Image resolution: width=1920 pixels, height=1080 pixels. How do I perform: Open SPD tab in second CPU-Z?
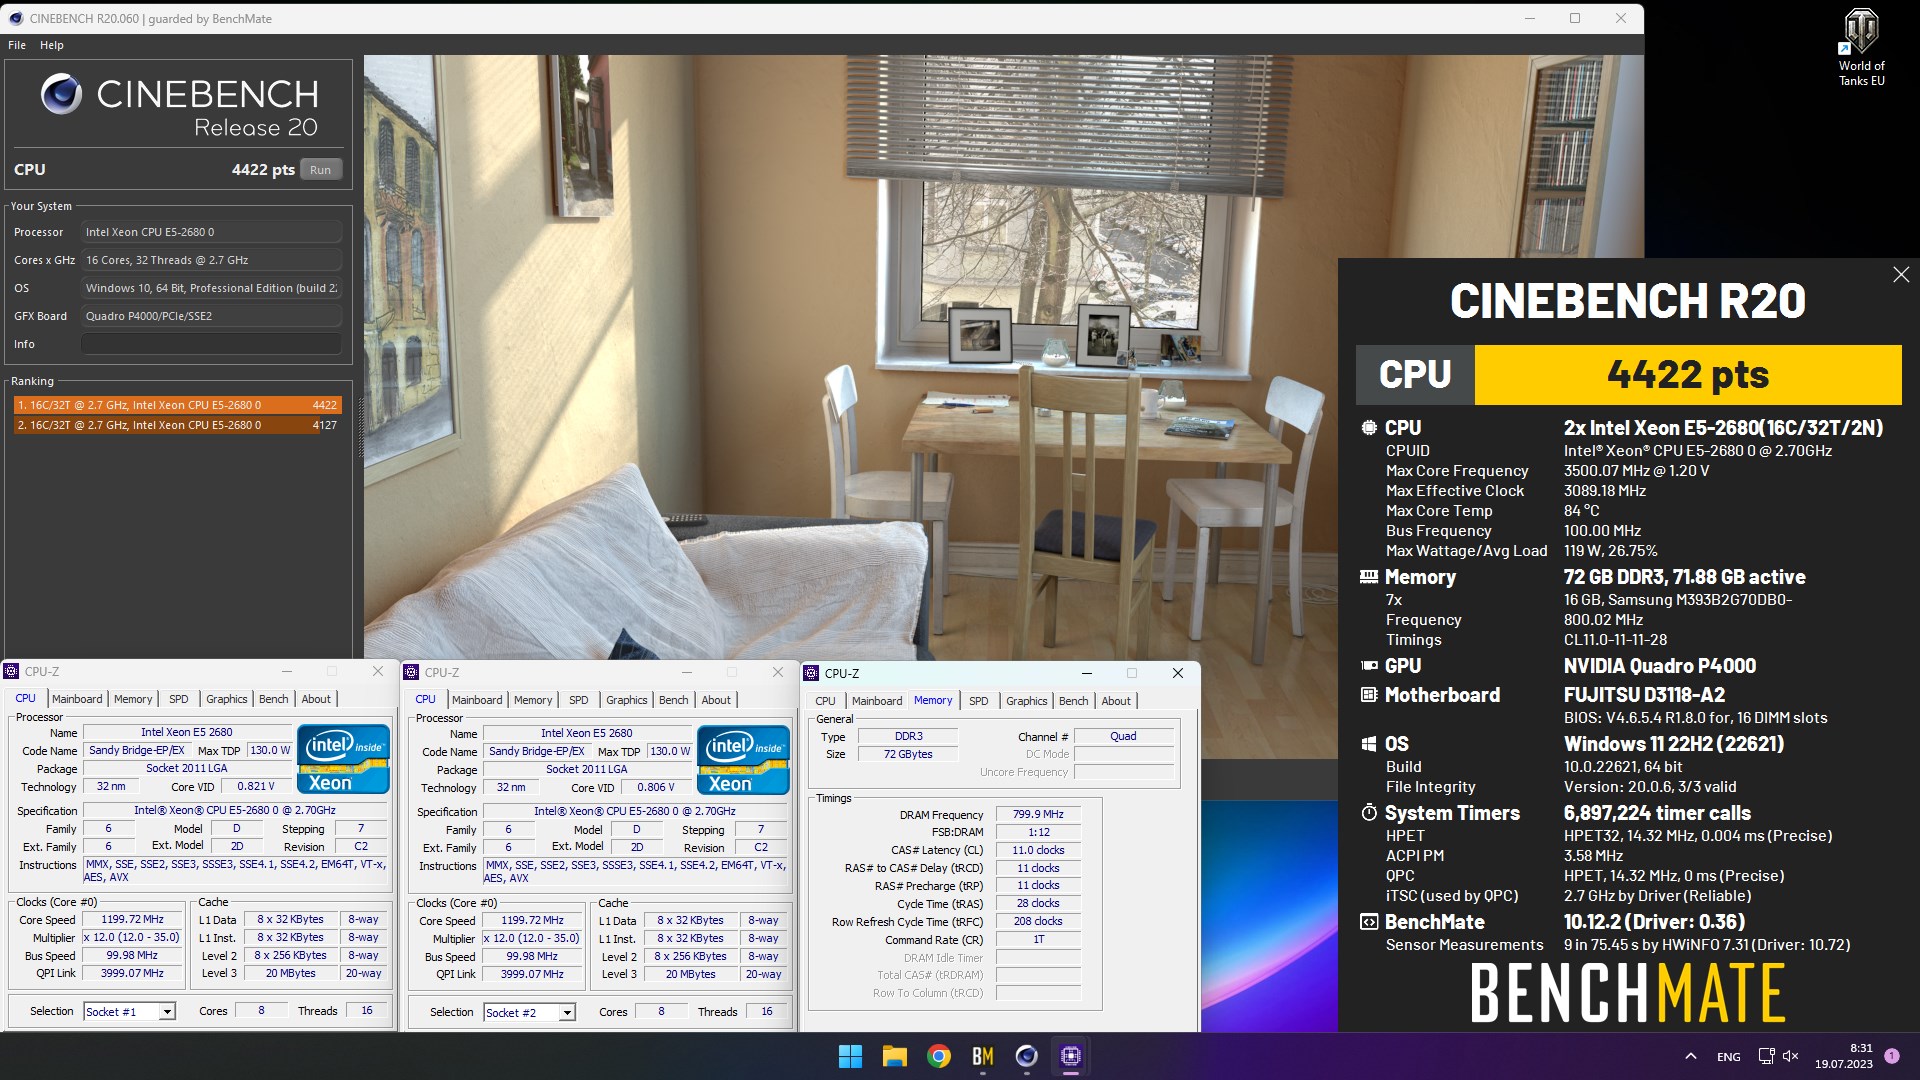578,700
